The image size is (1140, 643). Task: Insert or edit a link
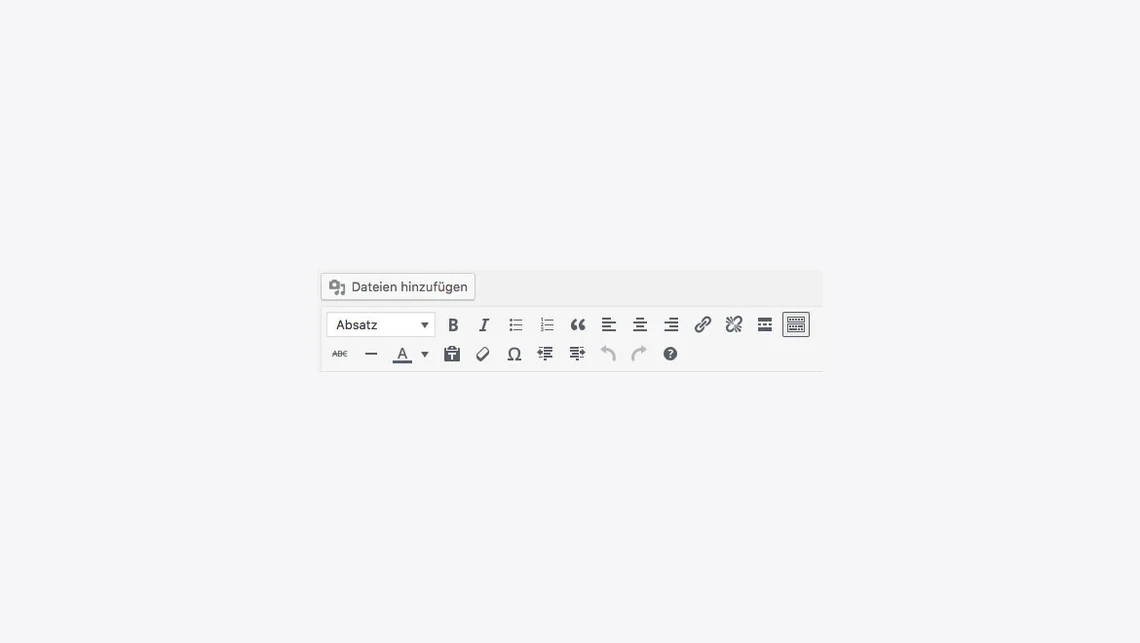point(702,325)
